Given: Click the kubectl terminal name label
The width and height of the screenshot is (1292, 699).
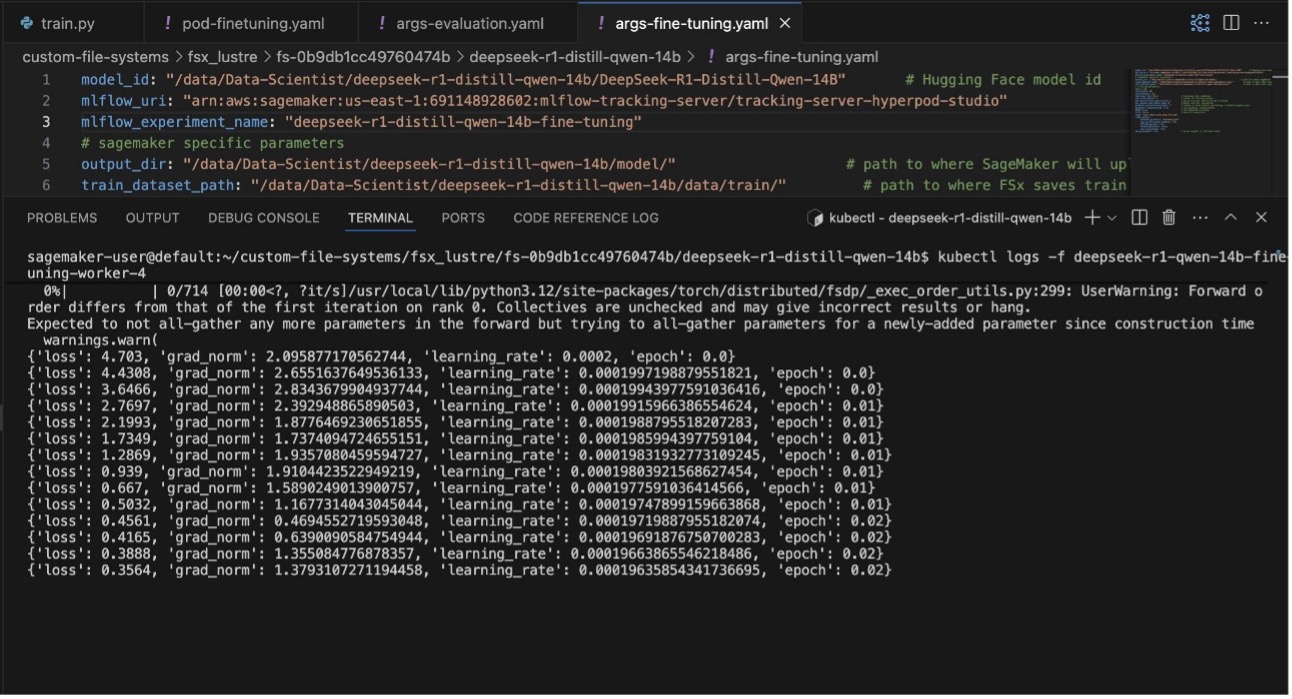Looking at the screenshot, I should (x=950, y=218).
